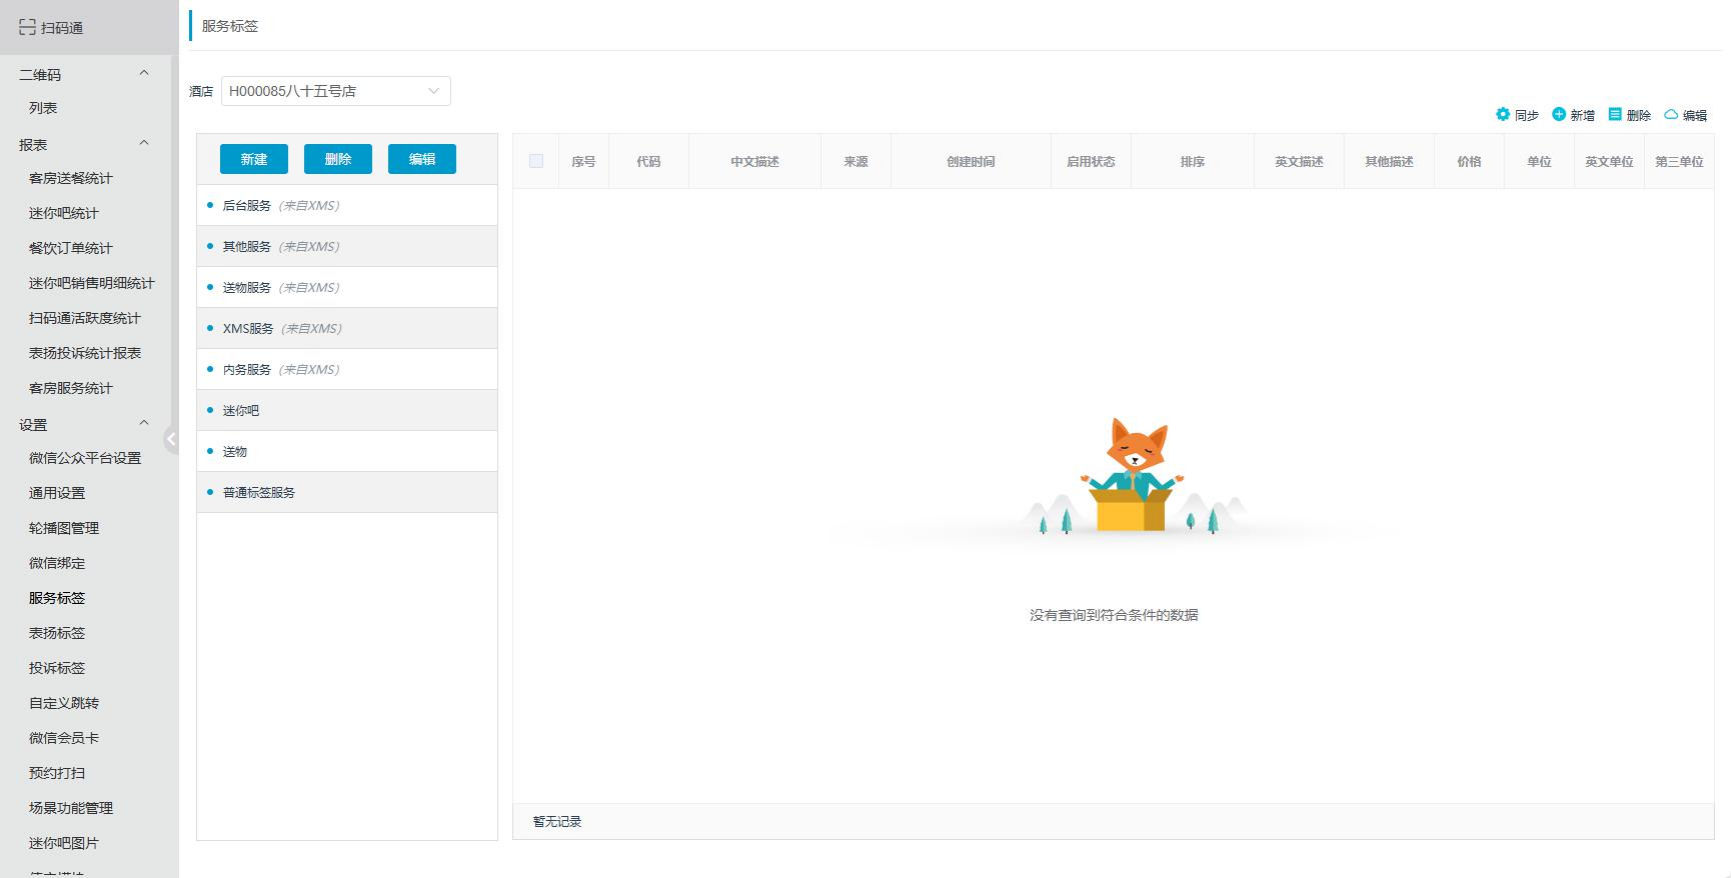This screenshot has height=878, width=1731.
Task: Open 微信公众平台设置 in sidebar
Action: point(85,458)
